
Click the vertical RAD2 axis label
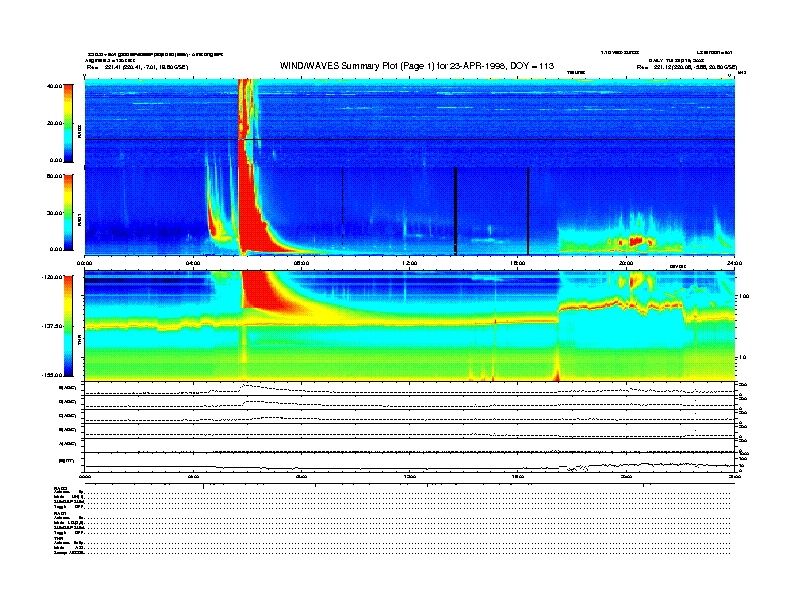click(79, 131)
